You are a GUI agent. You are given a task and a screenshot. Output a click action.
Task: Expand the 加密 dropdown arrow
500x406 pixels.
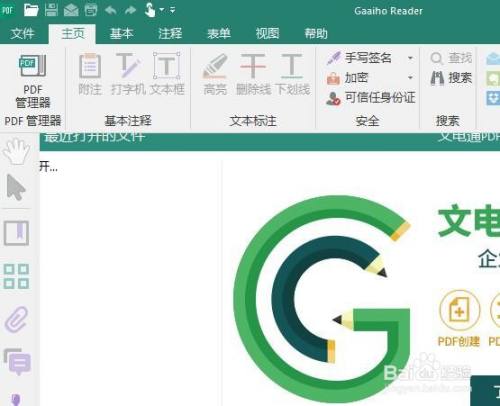point(410,78)
